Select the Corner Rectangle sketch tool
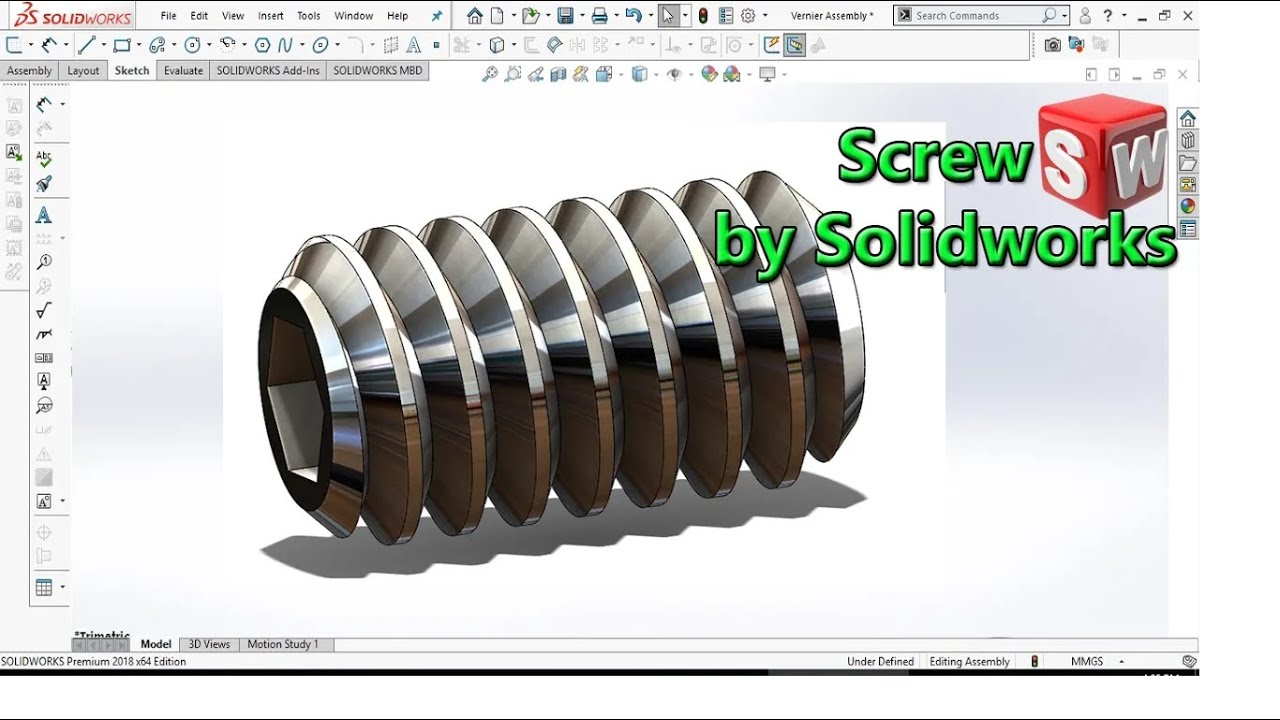Viewport: 1280px width, 720px height. (121, 45)
